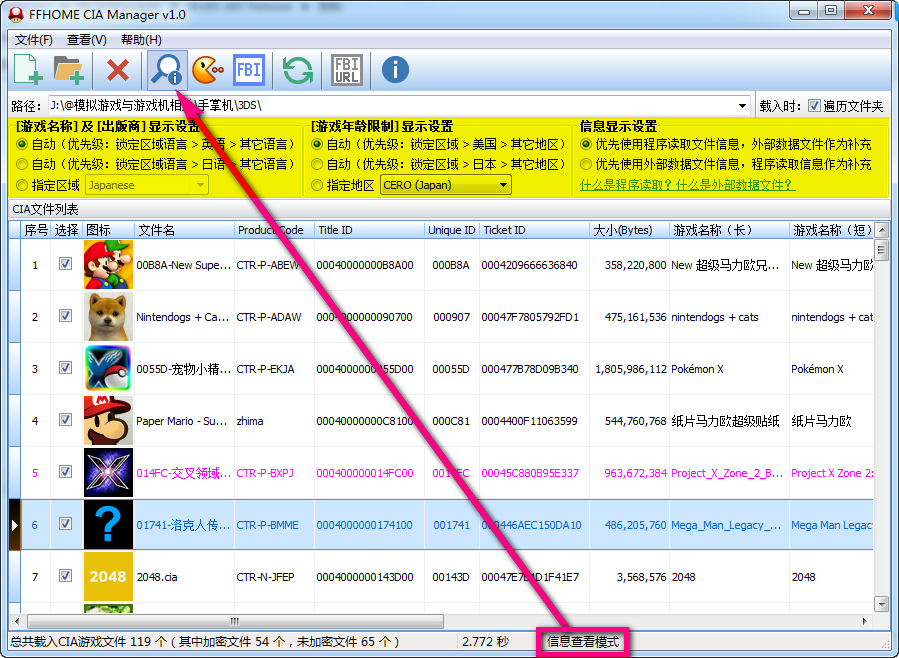Select game name auto priority English radio

(x=22, y=144)
